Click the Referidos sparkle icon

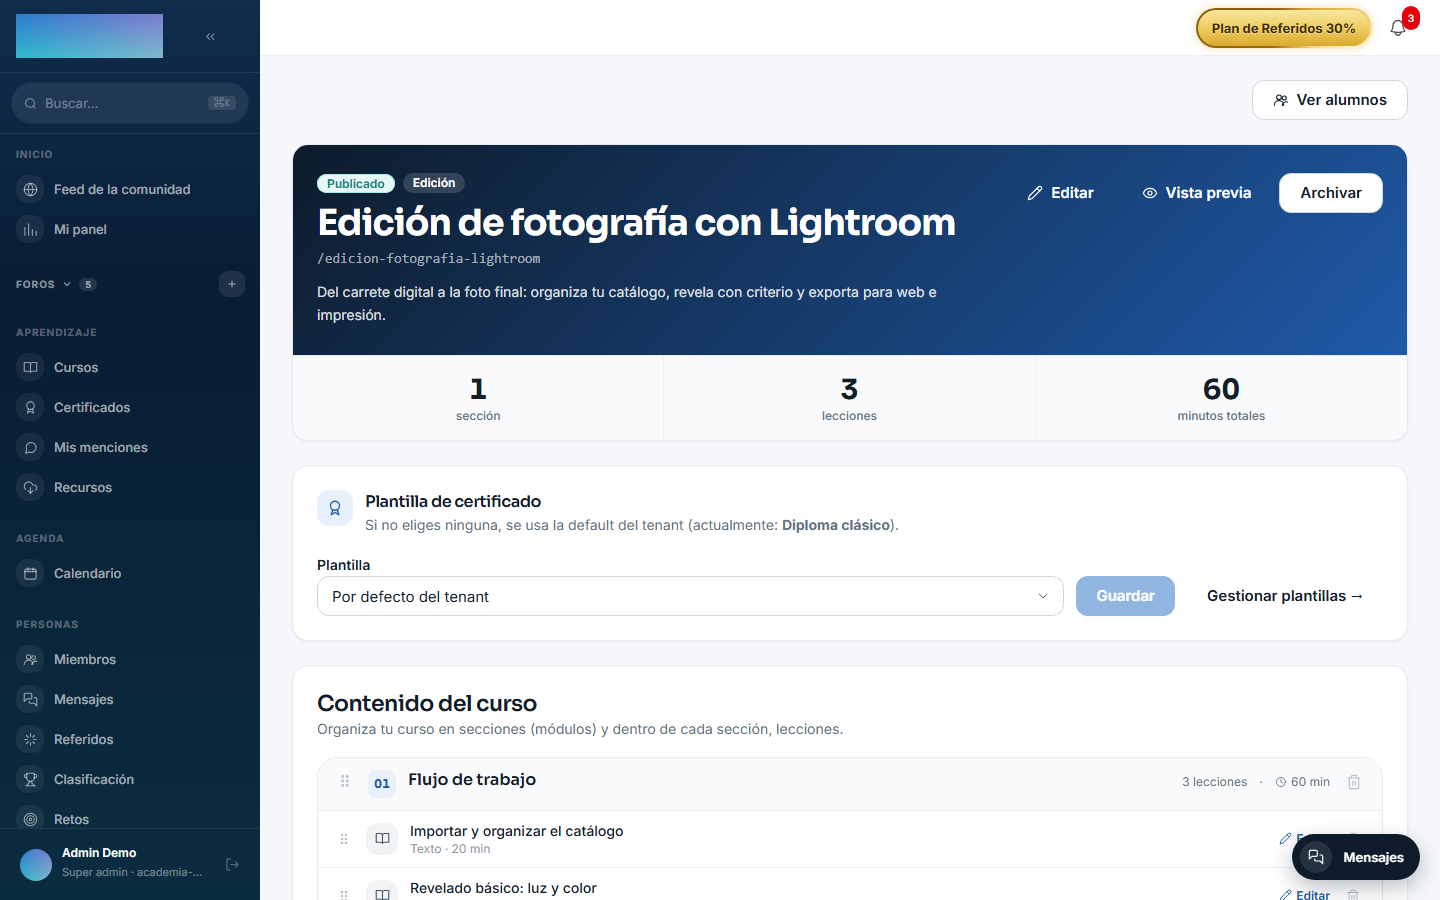pos(31,739)
